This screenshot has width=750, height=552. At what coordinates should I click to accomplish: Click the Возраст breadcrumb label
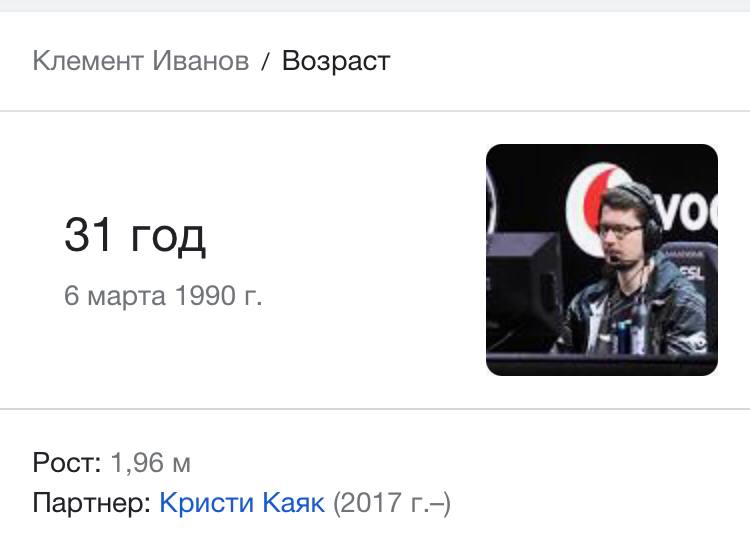tap(336, 61)
